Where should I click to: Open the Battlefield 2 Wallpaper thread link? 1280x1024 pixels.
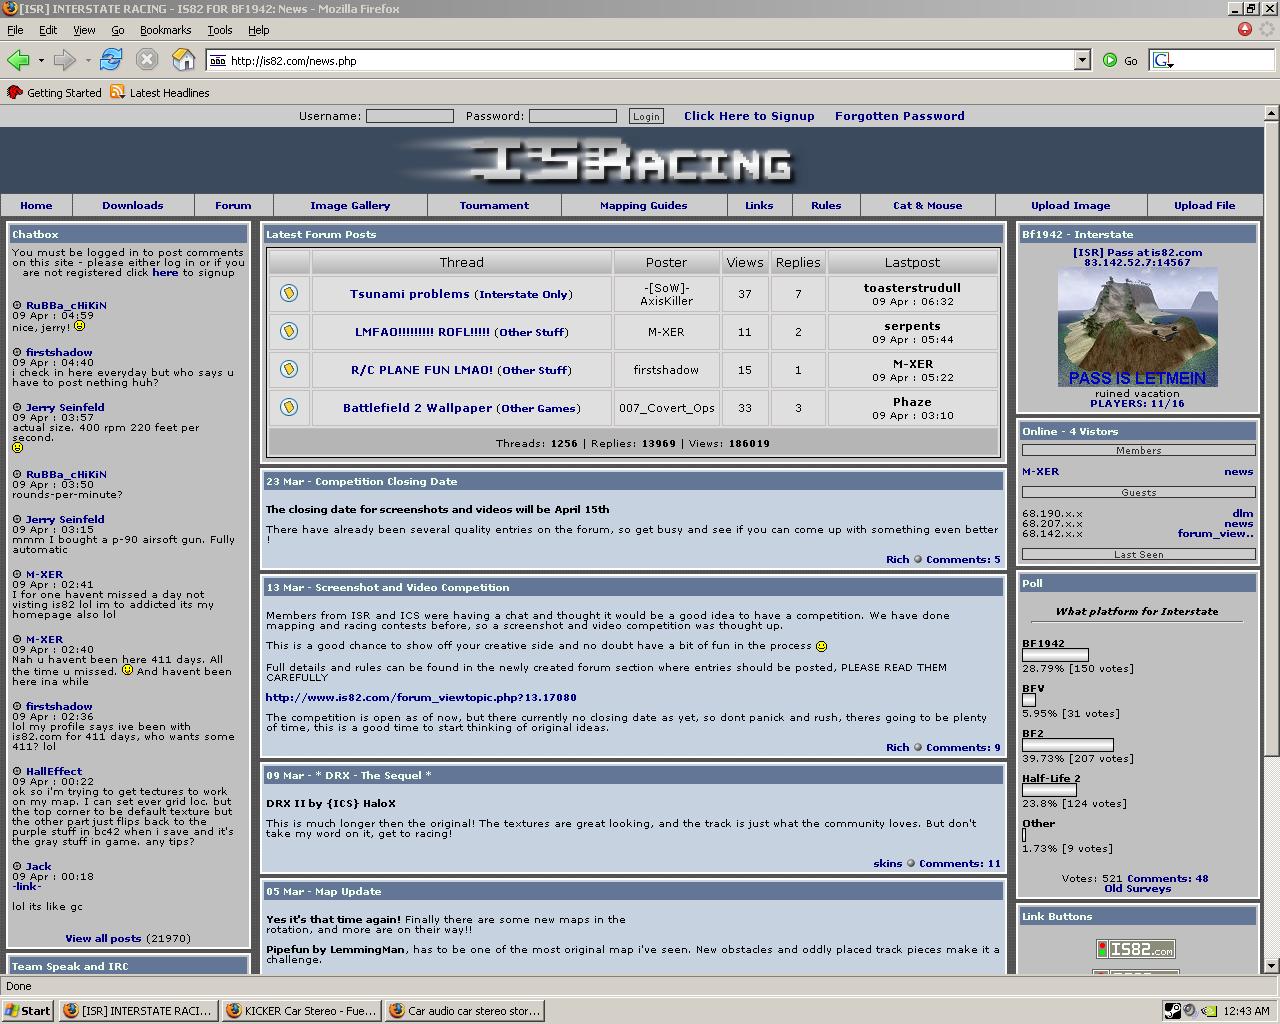point(418,408)
